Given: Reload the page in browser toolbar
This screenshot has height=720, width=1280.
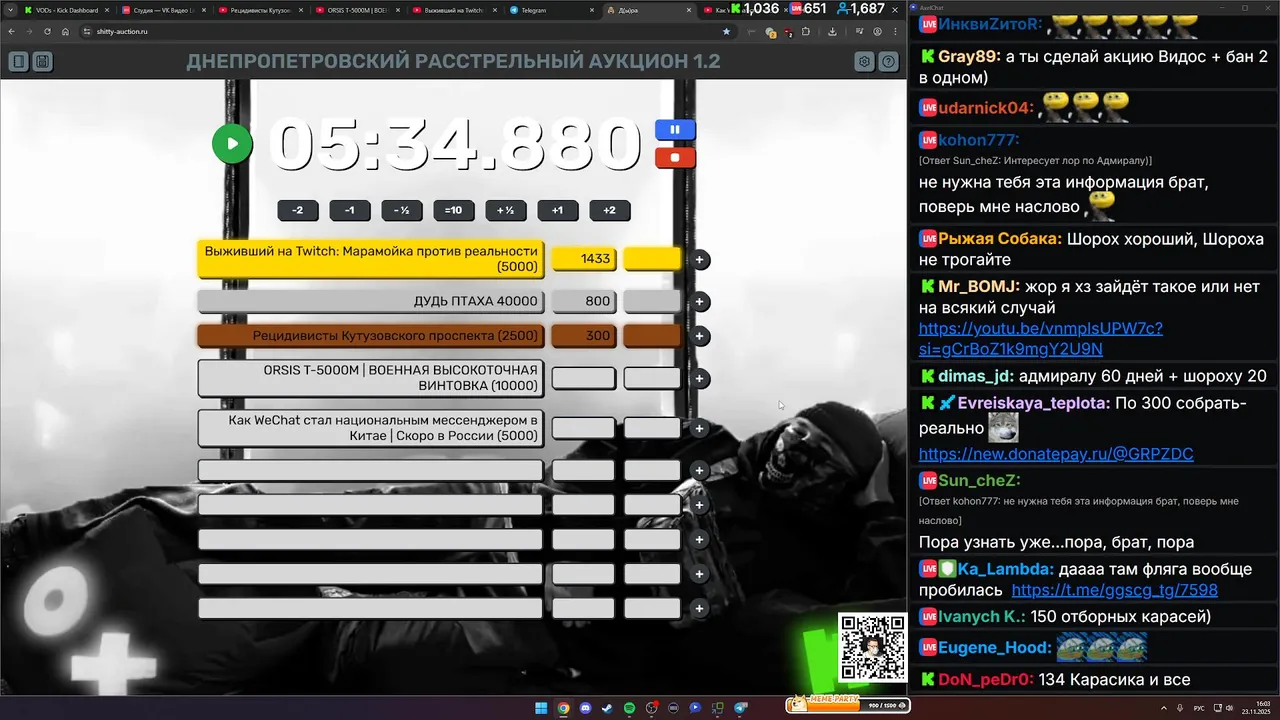Looking at the screenshot, I should [x=47, y=31].
